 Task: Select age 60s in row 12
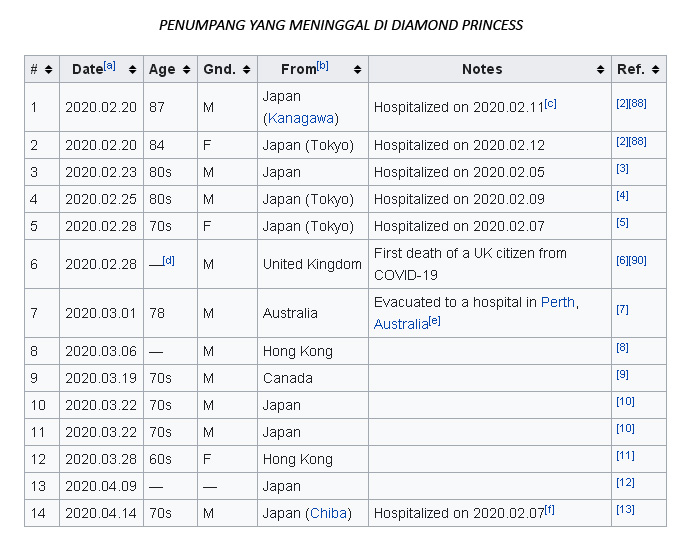point(160,460)
